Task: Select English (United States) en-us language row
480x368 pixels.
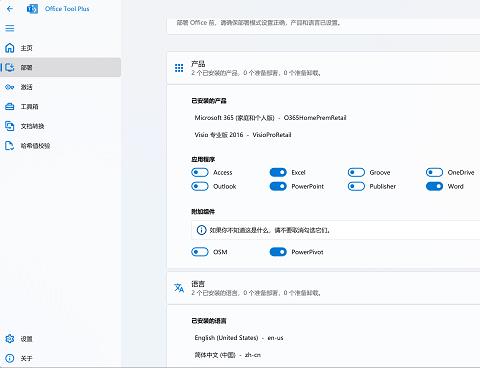Action: coord(239,338)
